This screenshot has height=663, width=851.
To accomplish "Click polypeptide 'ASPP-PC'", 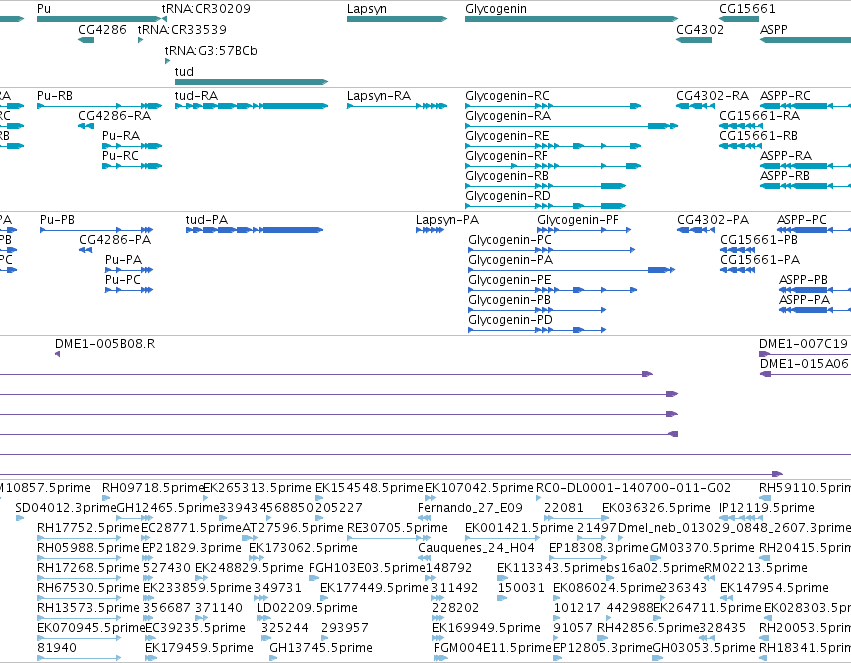I will [x=802, y=220].
